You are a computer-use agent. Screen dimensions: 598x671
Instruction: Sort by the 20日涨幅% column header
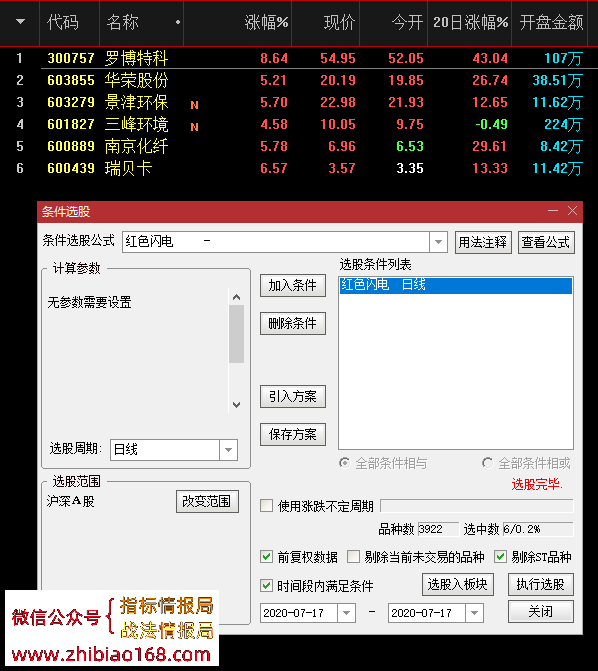(x=470, y=22)
